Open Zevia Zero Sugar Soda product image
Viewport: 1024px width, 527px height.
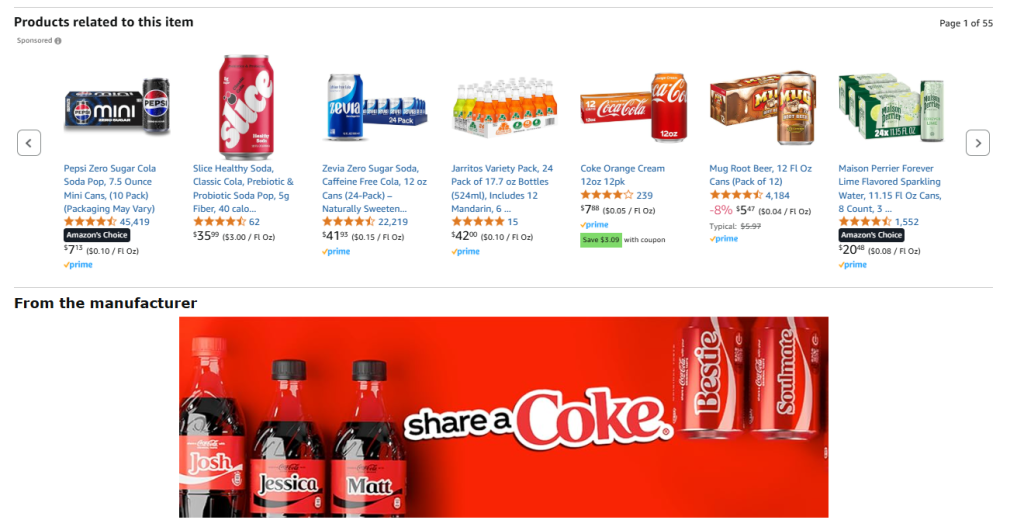(376, 107)
